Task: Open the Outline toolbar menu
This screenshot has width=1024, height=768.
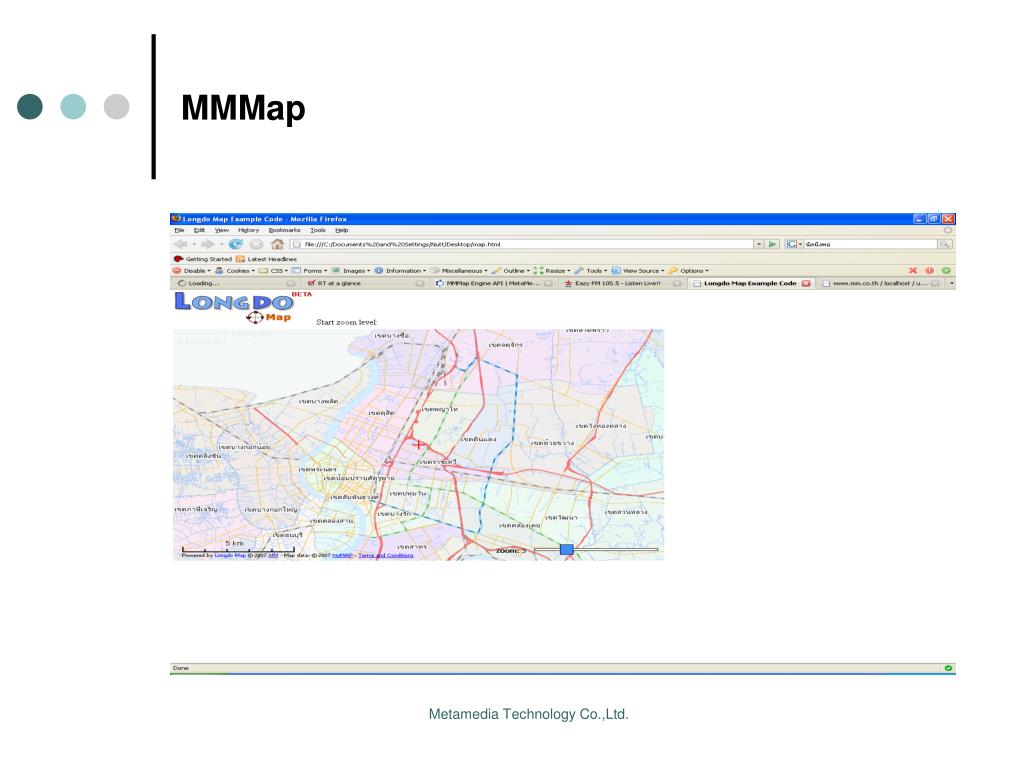Action: click(511, 271)
